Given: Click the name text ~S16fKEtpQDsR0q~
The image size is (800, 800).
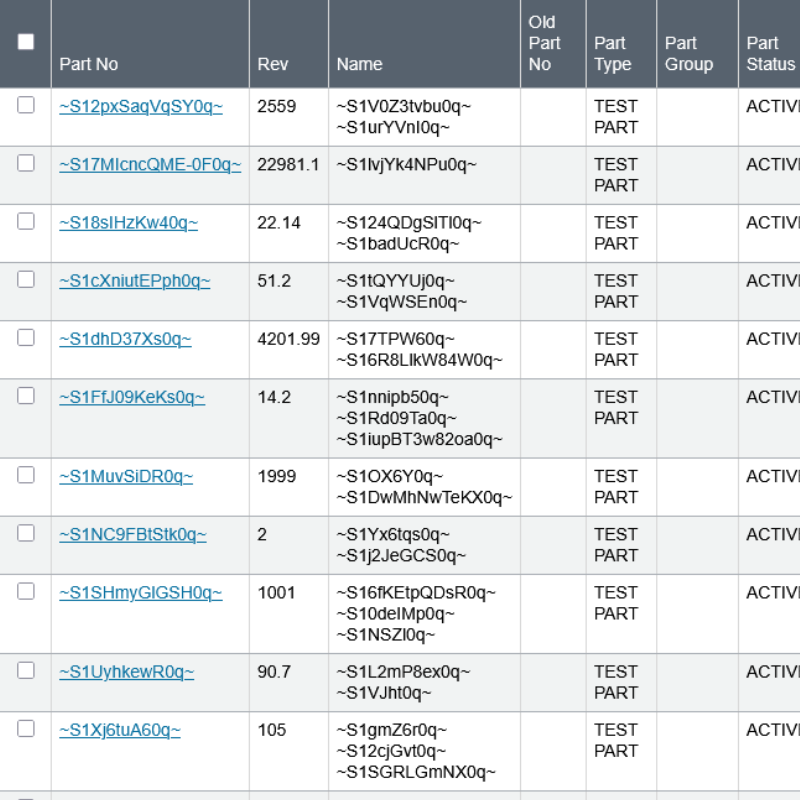Looking at the screenshot, I should [416, 593].
